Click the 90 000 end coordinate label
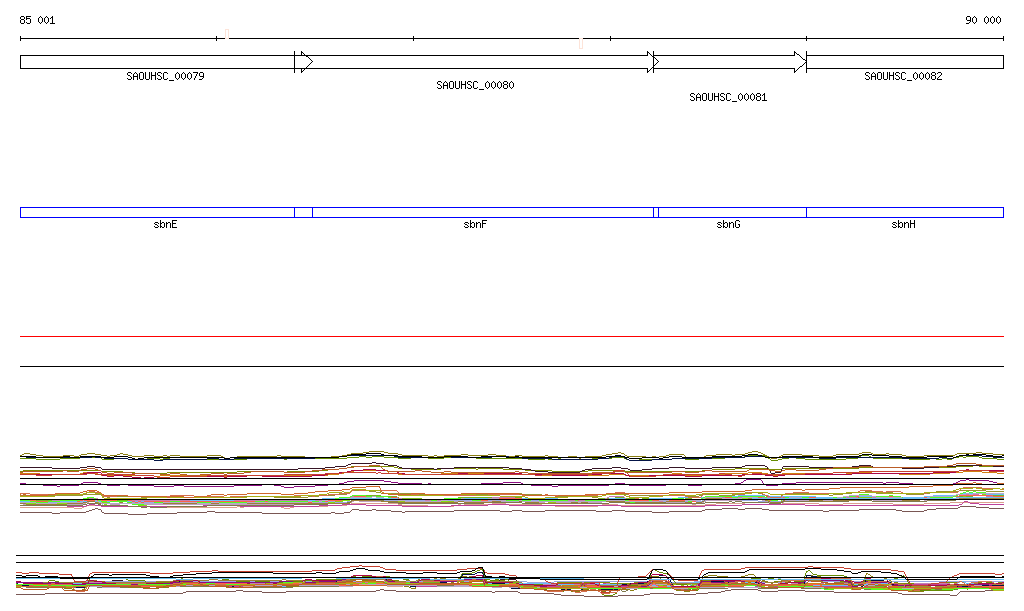 click(x=982, y=20)
